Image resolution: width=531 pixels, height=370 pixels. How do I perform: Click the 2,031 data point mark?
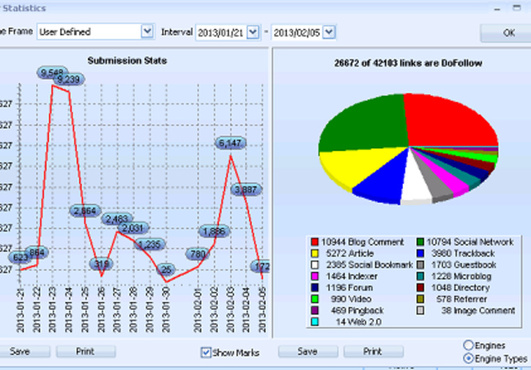click(133, 228)
